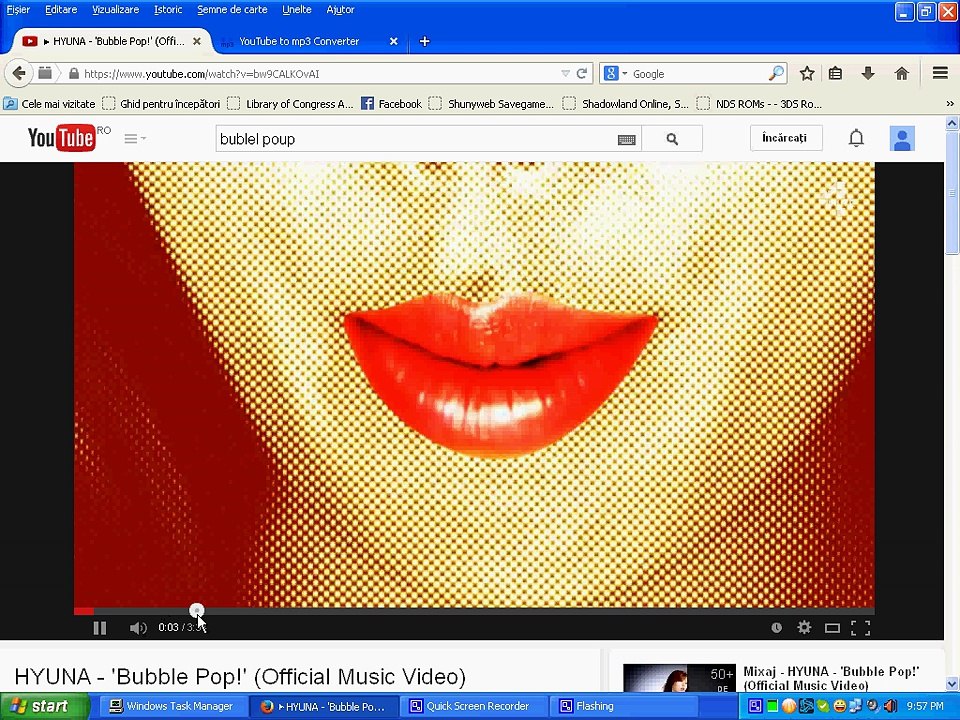Open Ghid pentru începători bookmark

point(161,103)
